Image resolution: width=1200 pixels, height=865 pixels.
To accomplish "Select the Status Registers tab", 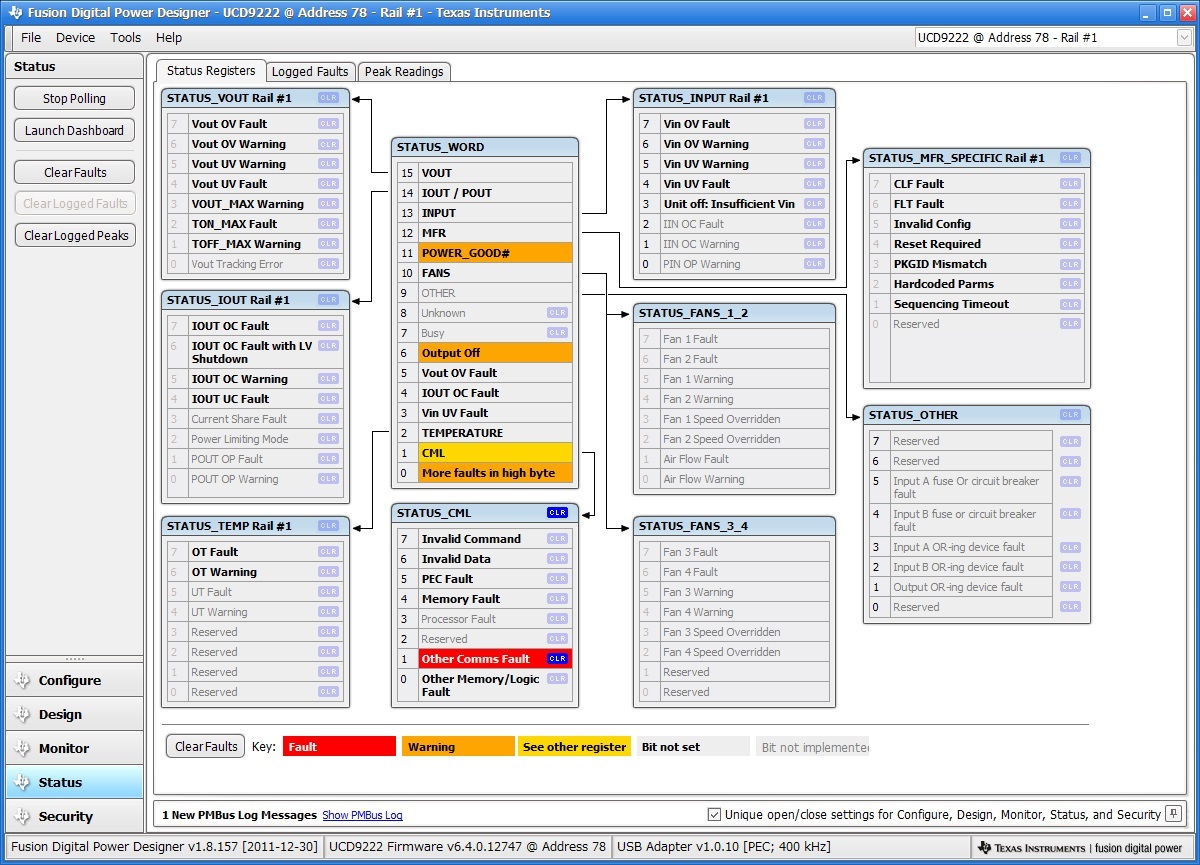I will tap(211, 70).
